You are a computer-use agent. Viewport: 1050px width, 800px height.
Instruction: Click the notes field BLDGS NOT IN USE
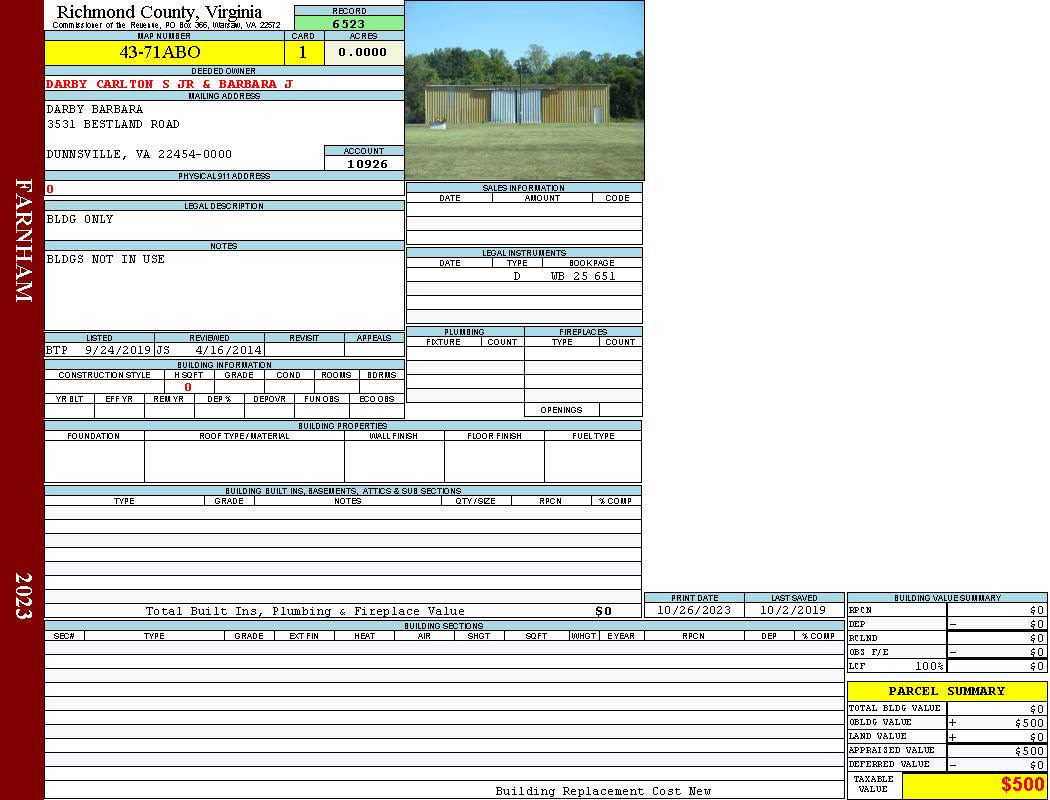click(x=106, y=259)
